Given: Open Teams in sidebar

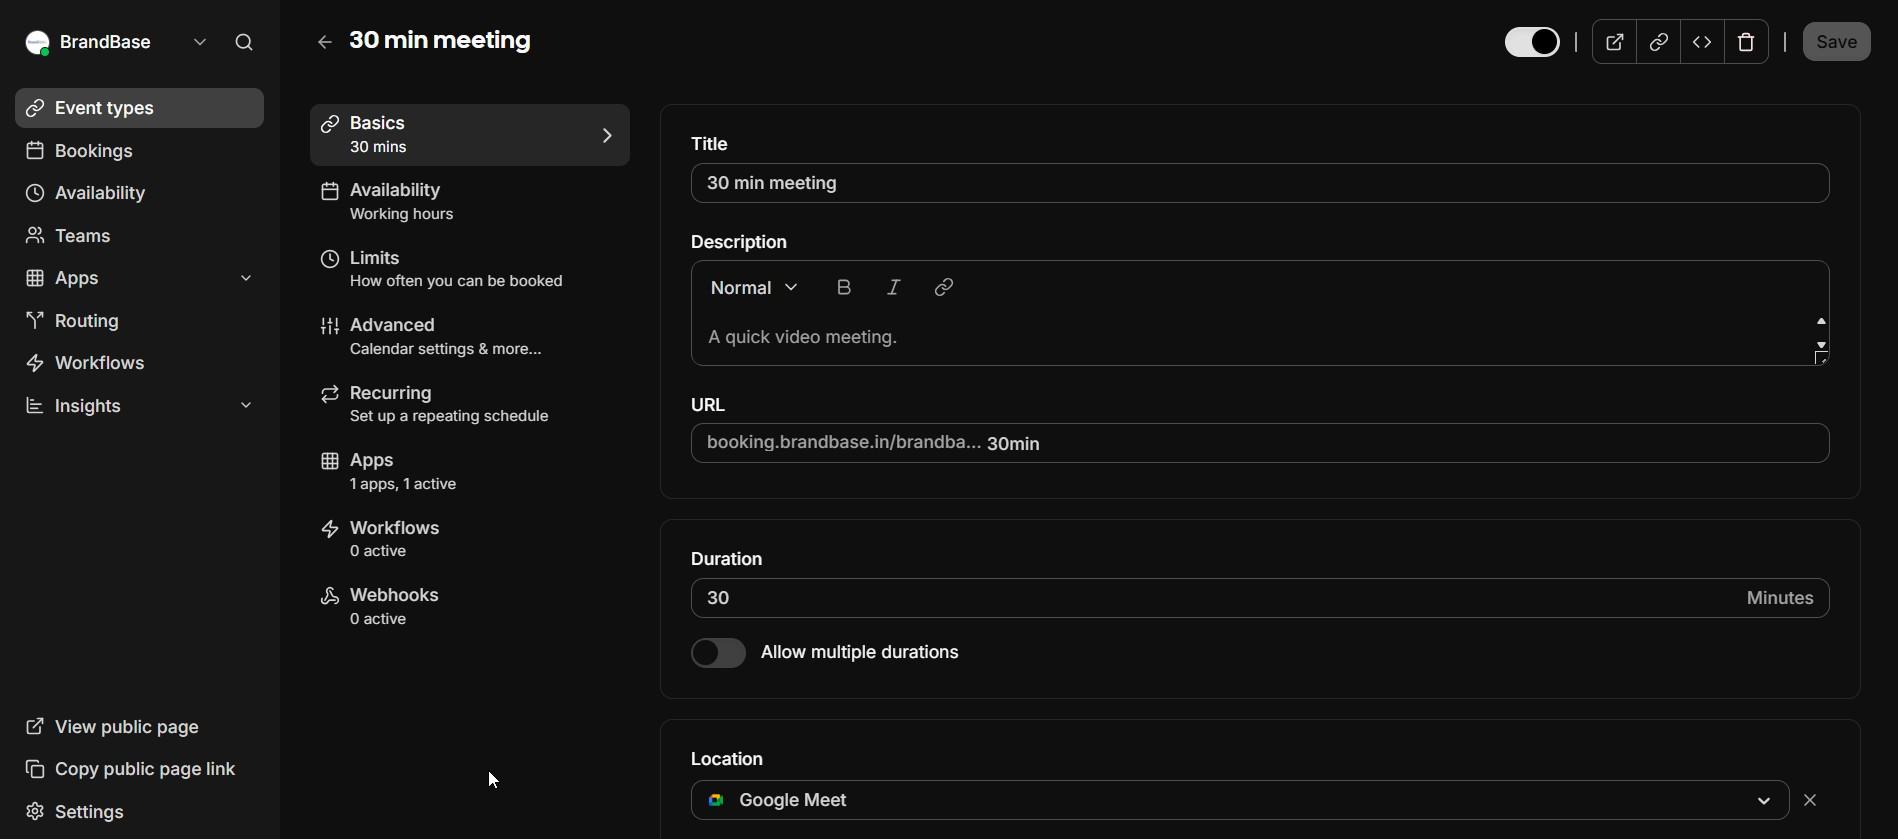Looking at the screenshot, I should coord(139,236).
